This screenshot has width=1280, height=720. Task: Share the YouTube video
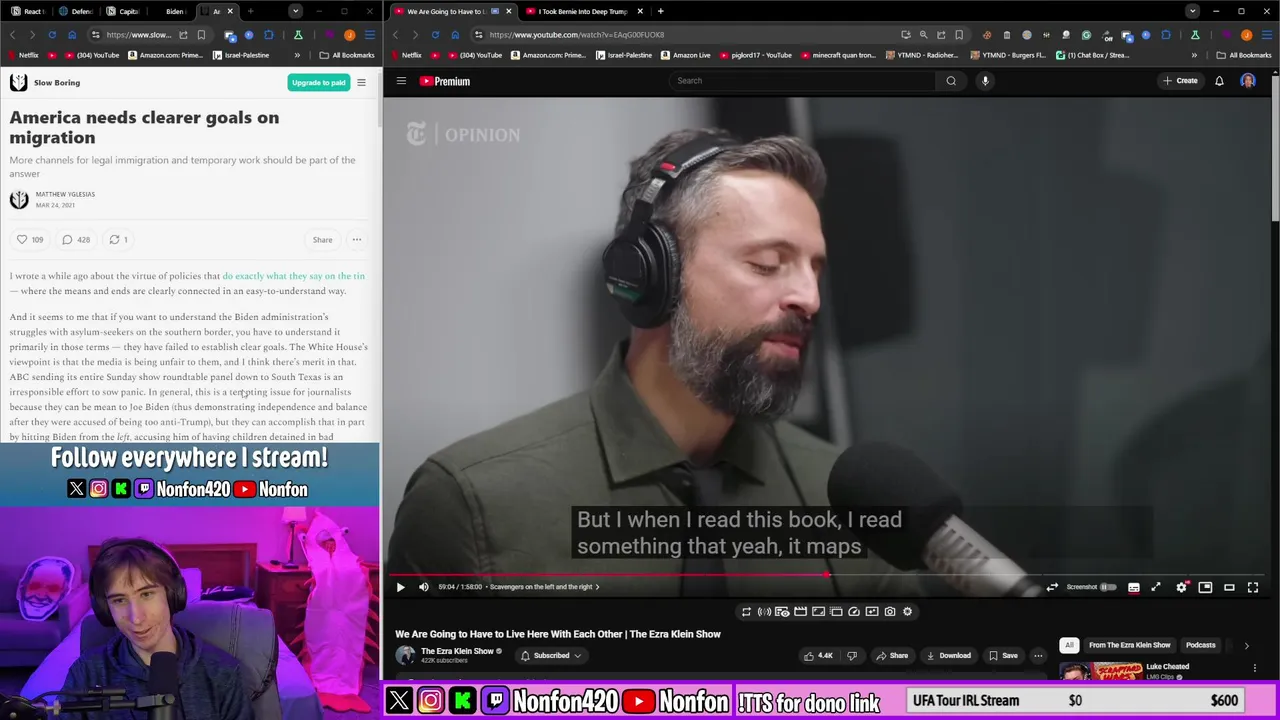click(892, 656)
